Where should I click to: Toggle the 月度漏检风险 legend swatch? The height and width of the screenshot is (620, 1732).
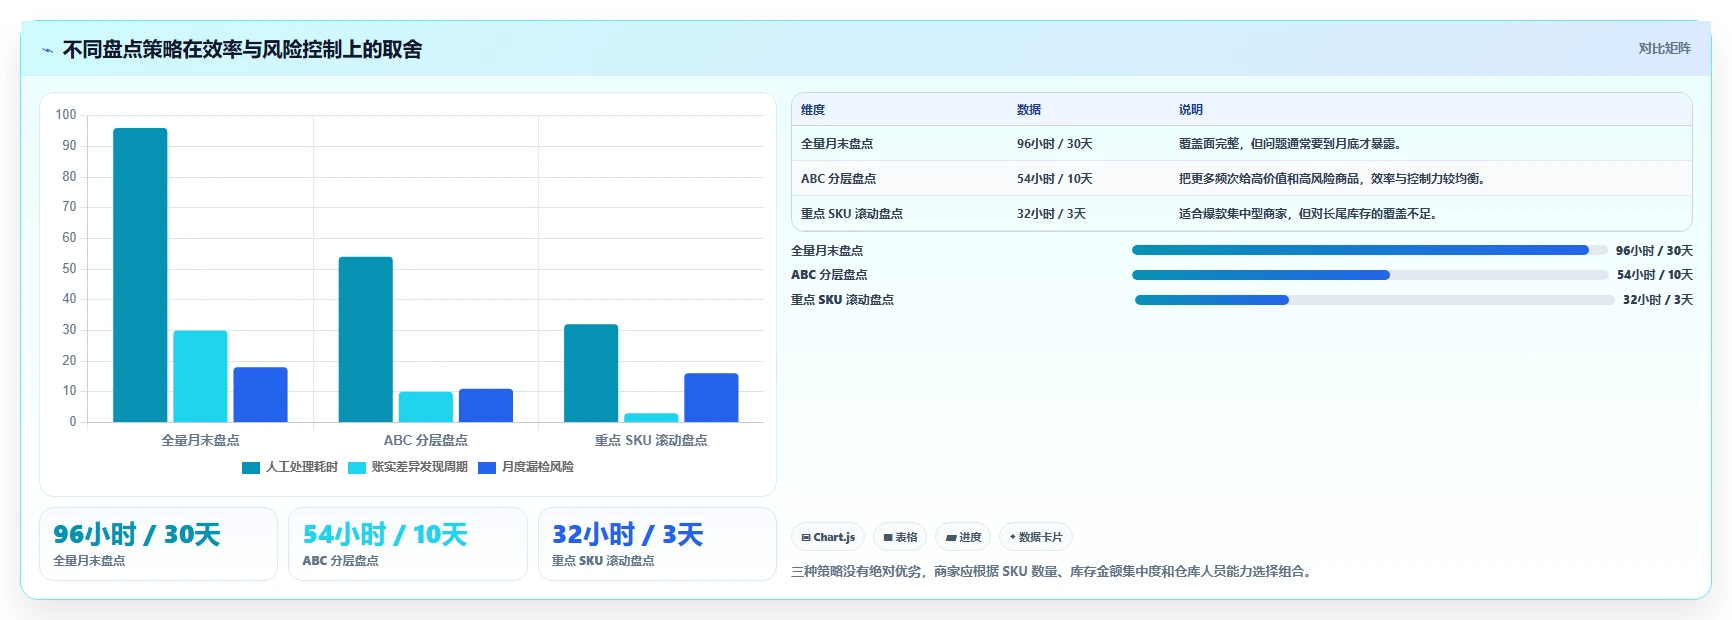(487, 467)
